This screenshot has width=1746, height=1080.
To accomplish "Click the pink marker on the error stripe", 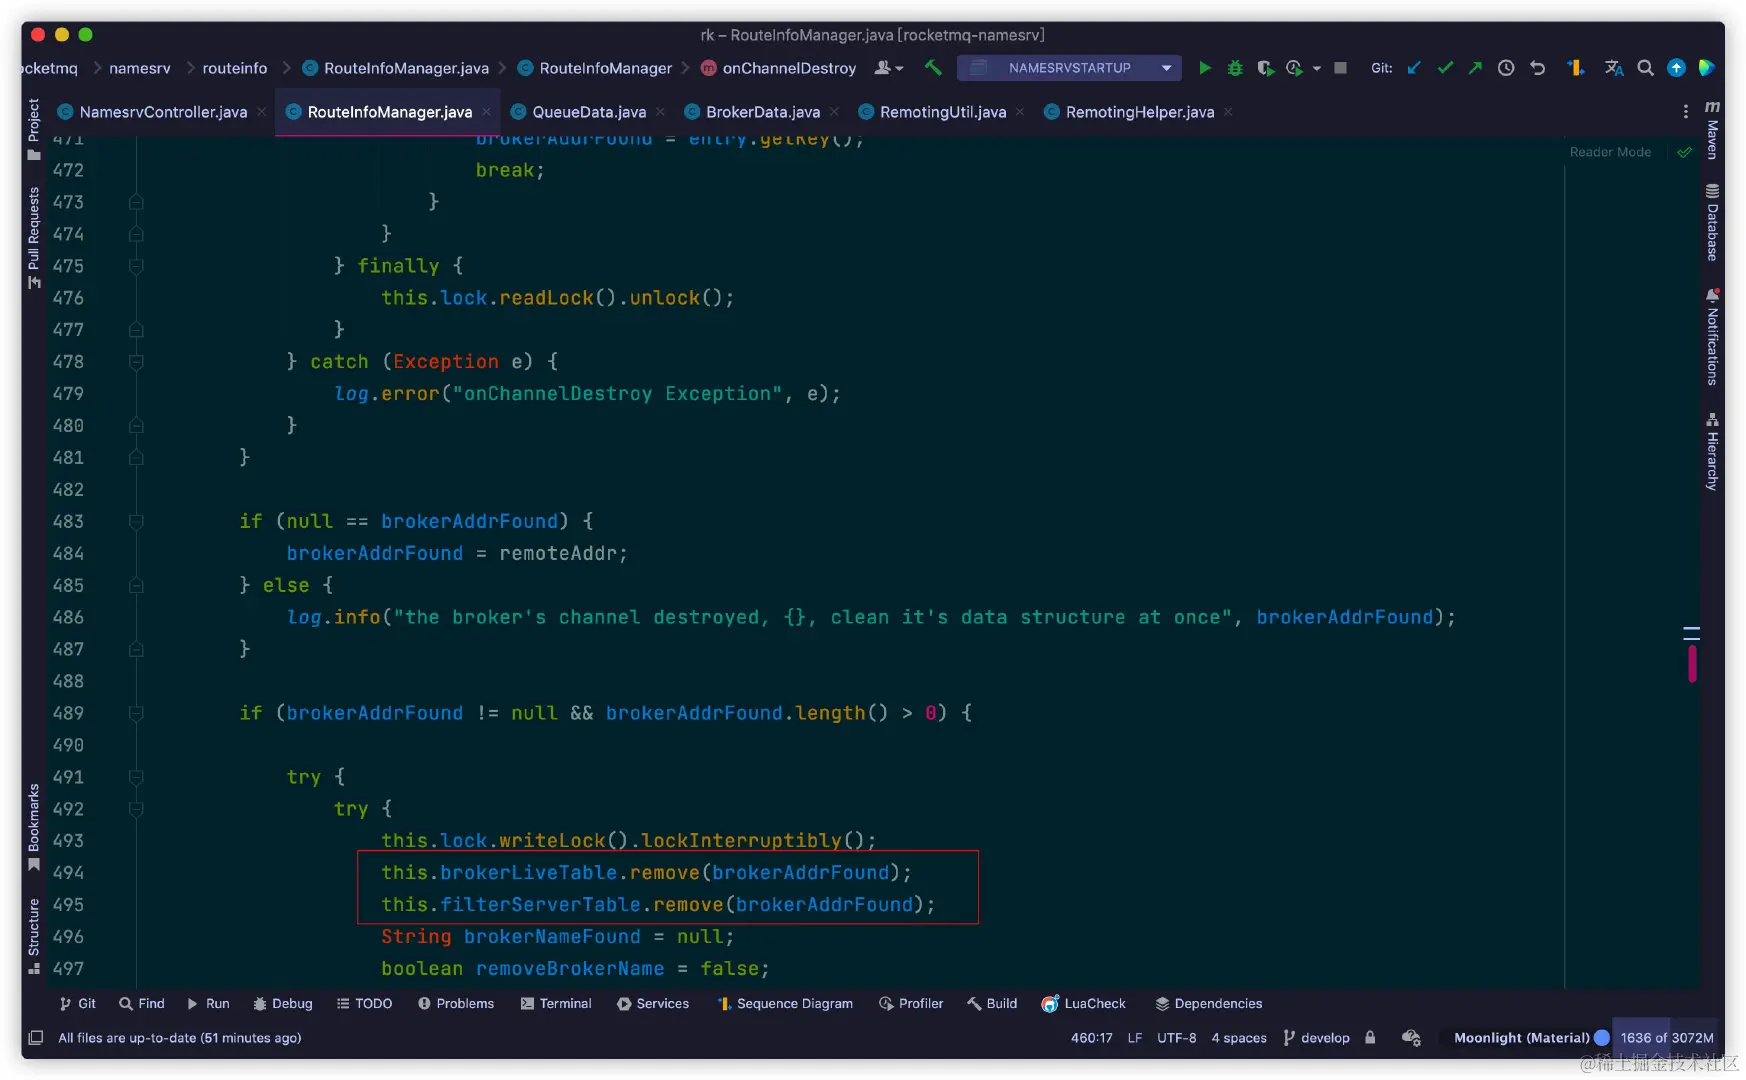I will point(1692,664).
